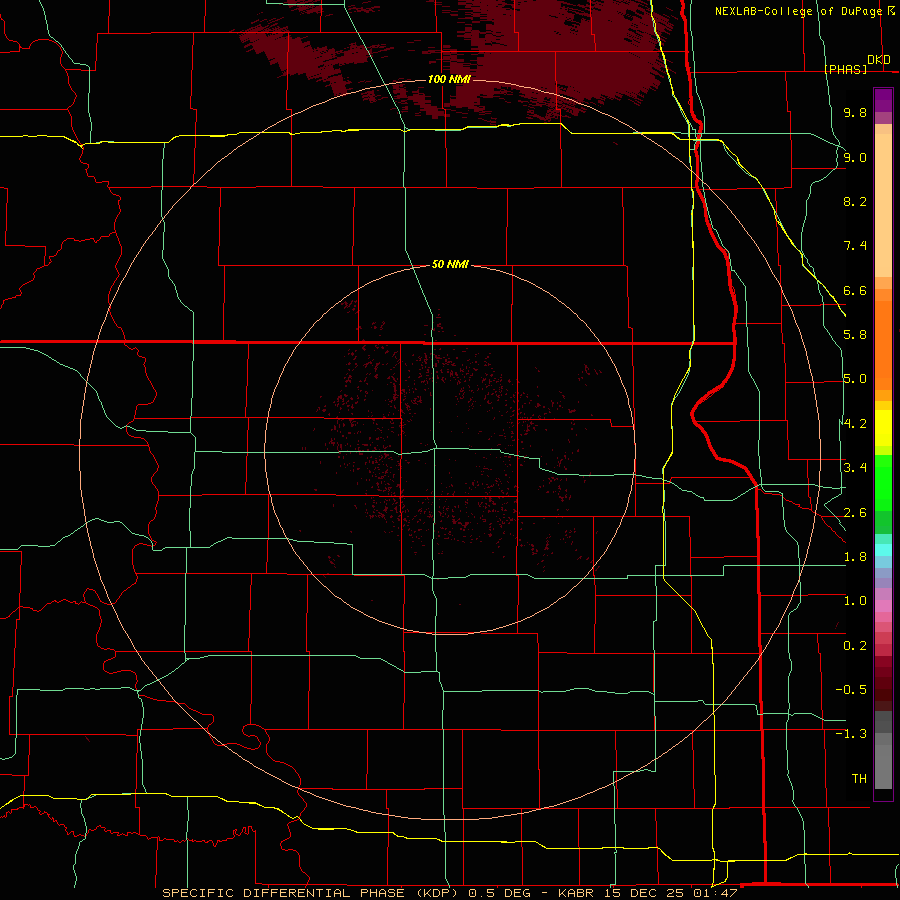This screenshot has width=900, height=900.
Task: Click the purple swatch atop the color bar
Action: [x=883, y=100]
